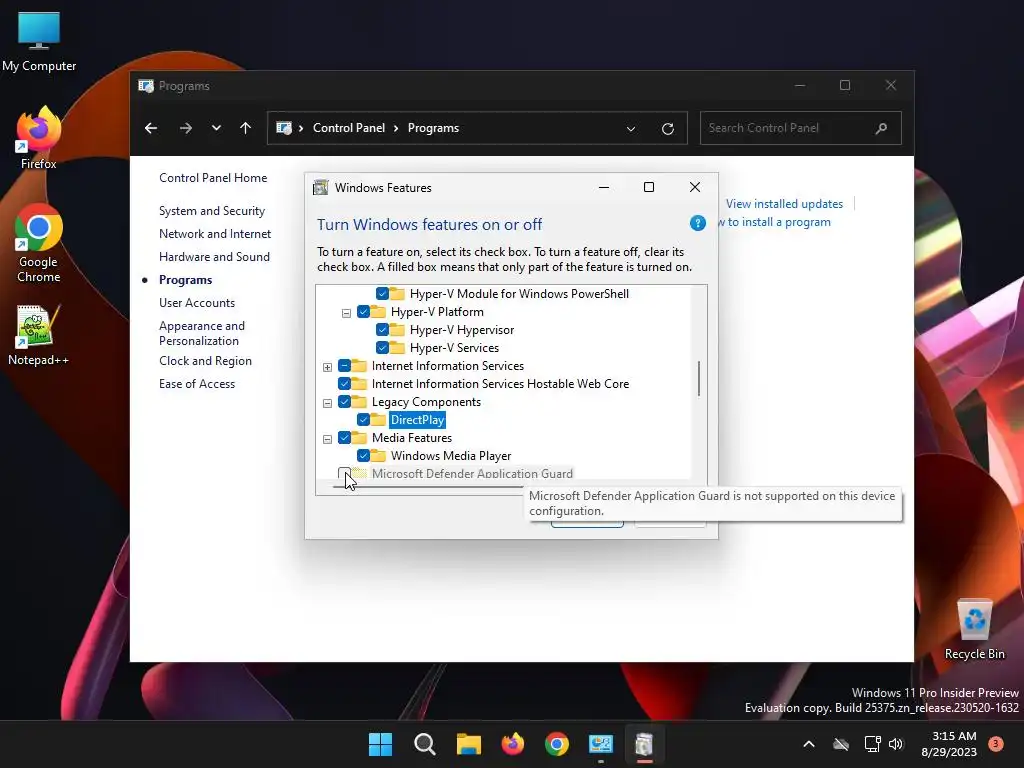Click View installed updates link
The image size is (1024, 768).
click(x=784, y=204)
